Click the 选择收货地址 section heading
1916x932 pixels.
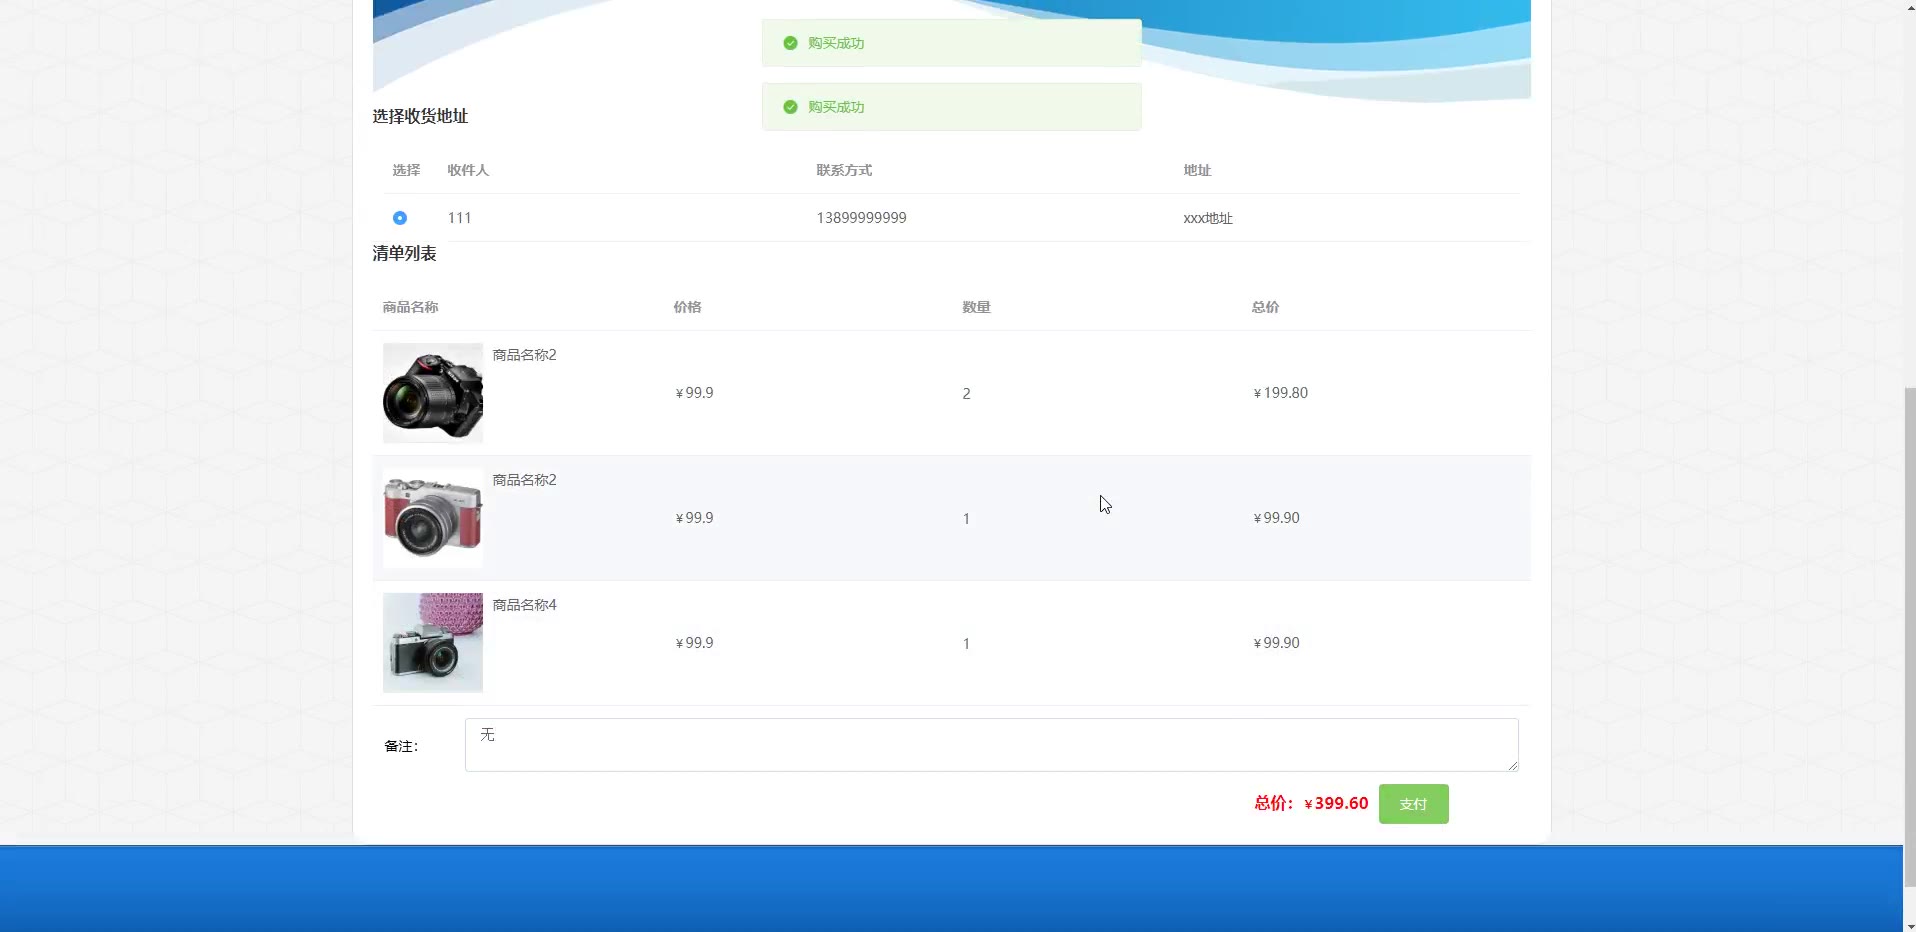(420, 116)
